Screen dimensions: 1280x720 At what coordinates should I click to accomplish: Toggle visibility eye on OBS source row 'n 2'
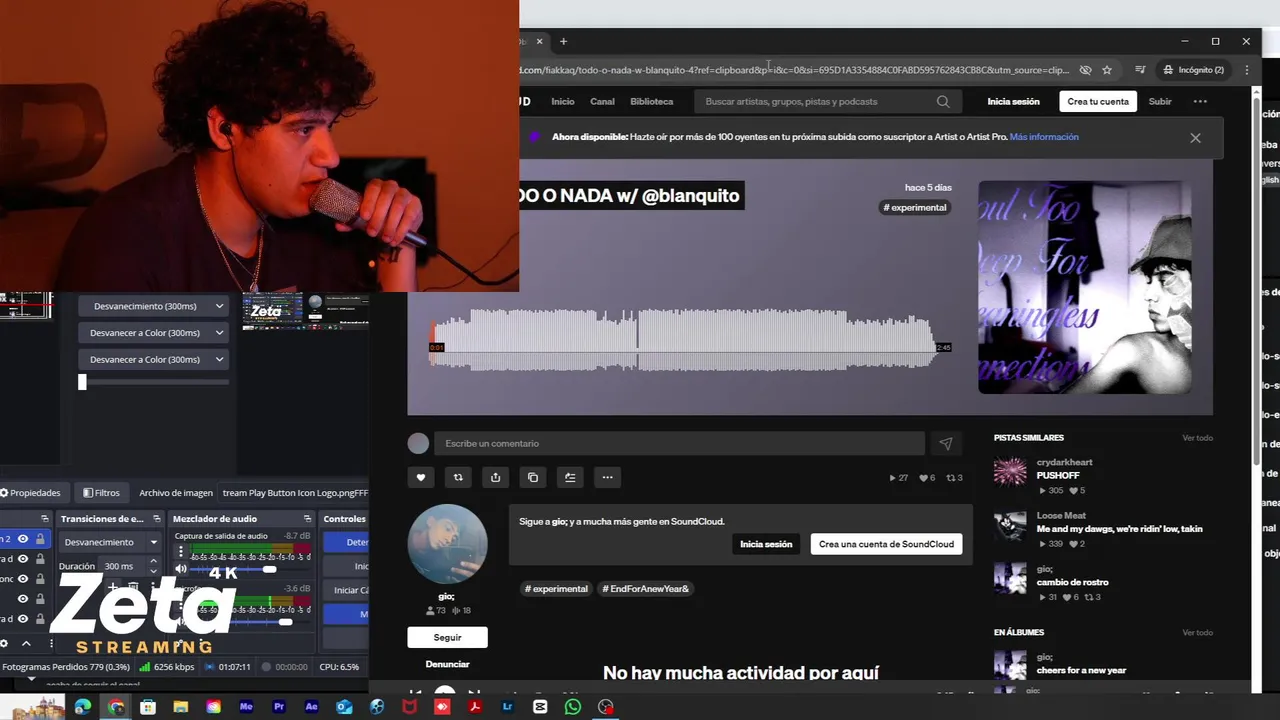click(x=23, y=539)
